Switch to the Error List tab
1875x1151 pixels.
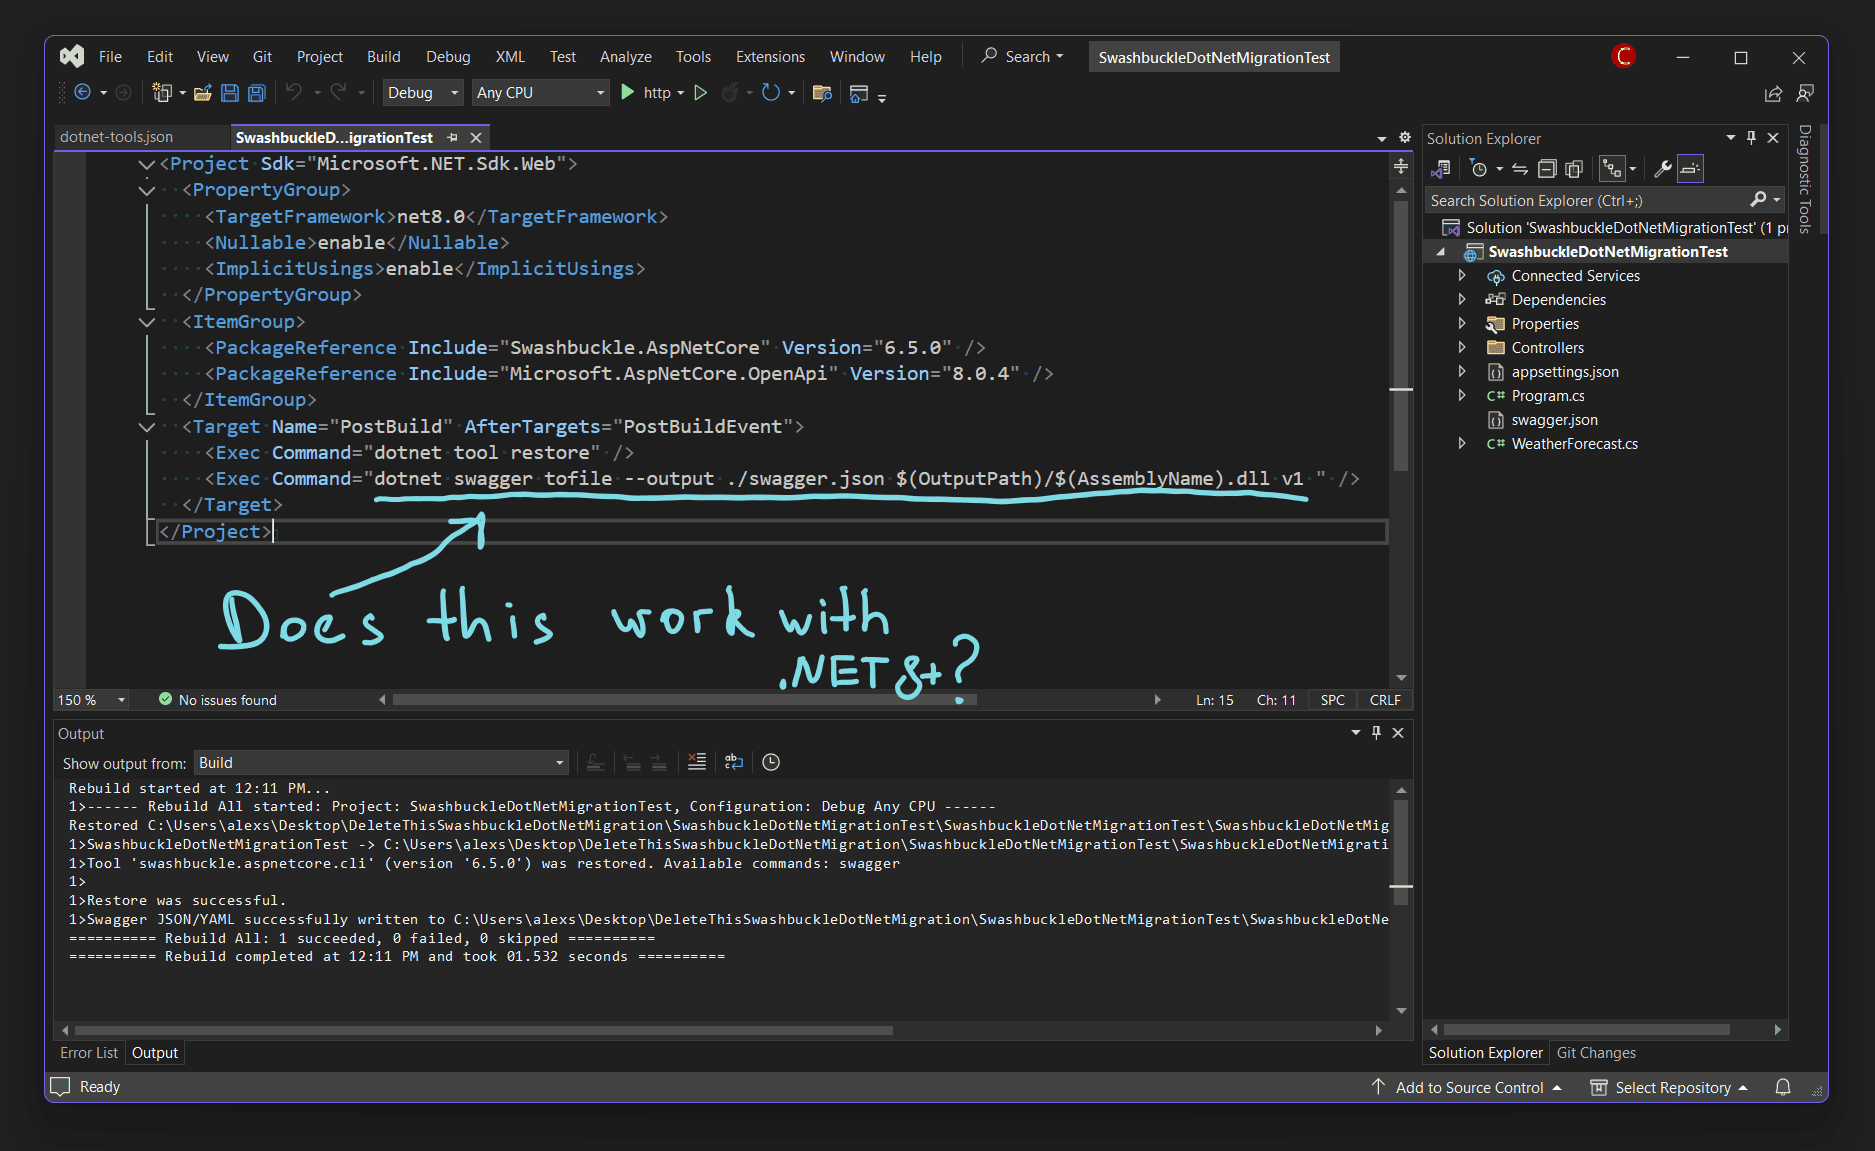pos(89,1053)
